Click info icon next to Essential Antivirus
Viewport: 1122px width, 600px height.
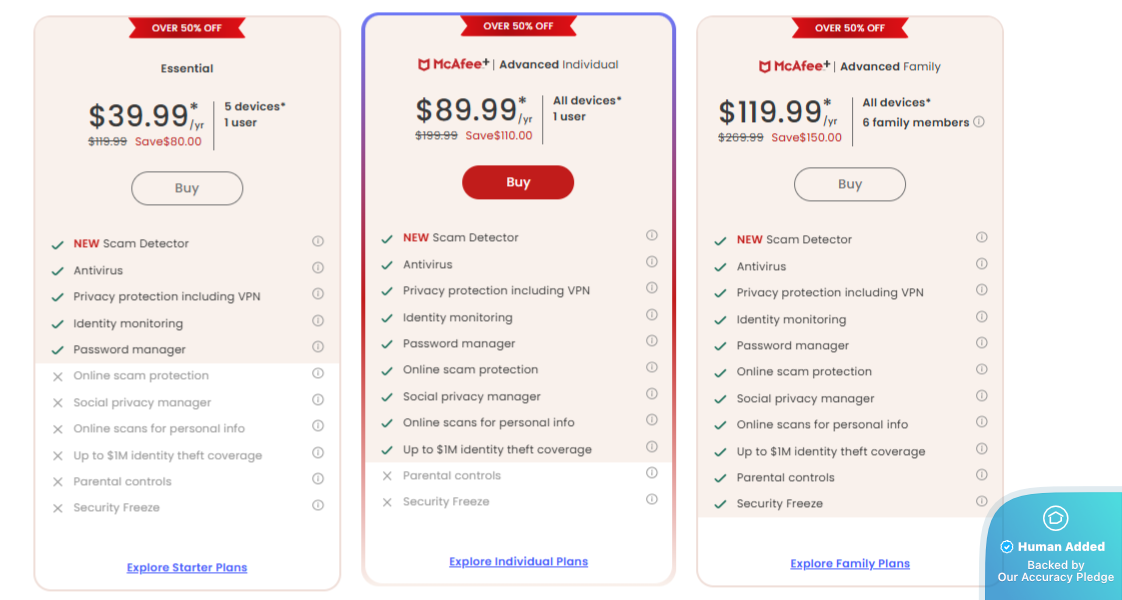[x=318, y=268]
